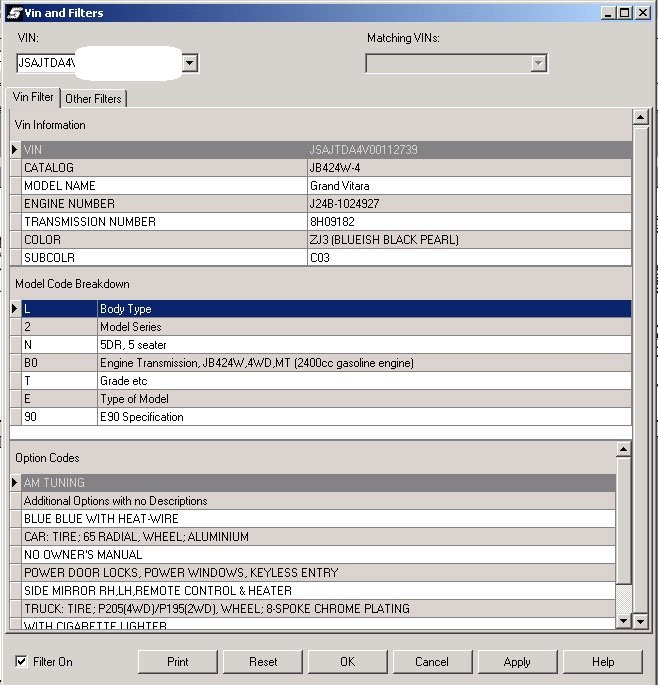This screenshot has width=658, height=685.
Task: Click the B0 model code cell
Action: 59,363
